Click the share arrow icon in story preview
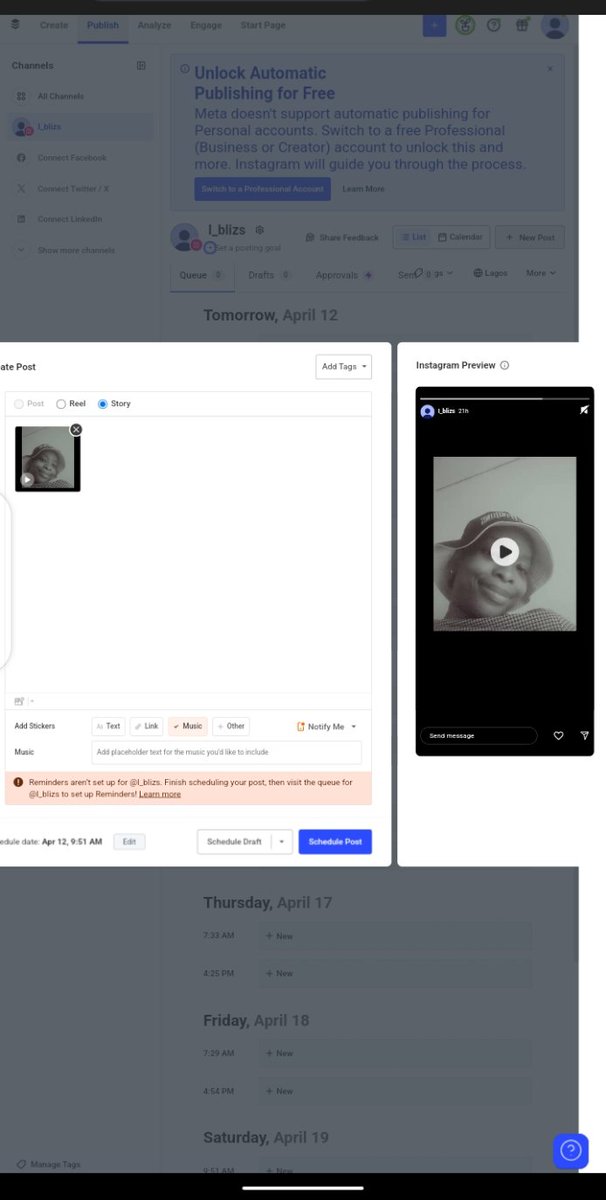The image size is (606, 1200). click(584, 735)
